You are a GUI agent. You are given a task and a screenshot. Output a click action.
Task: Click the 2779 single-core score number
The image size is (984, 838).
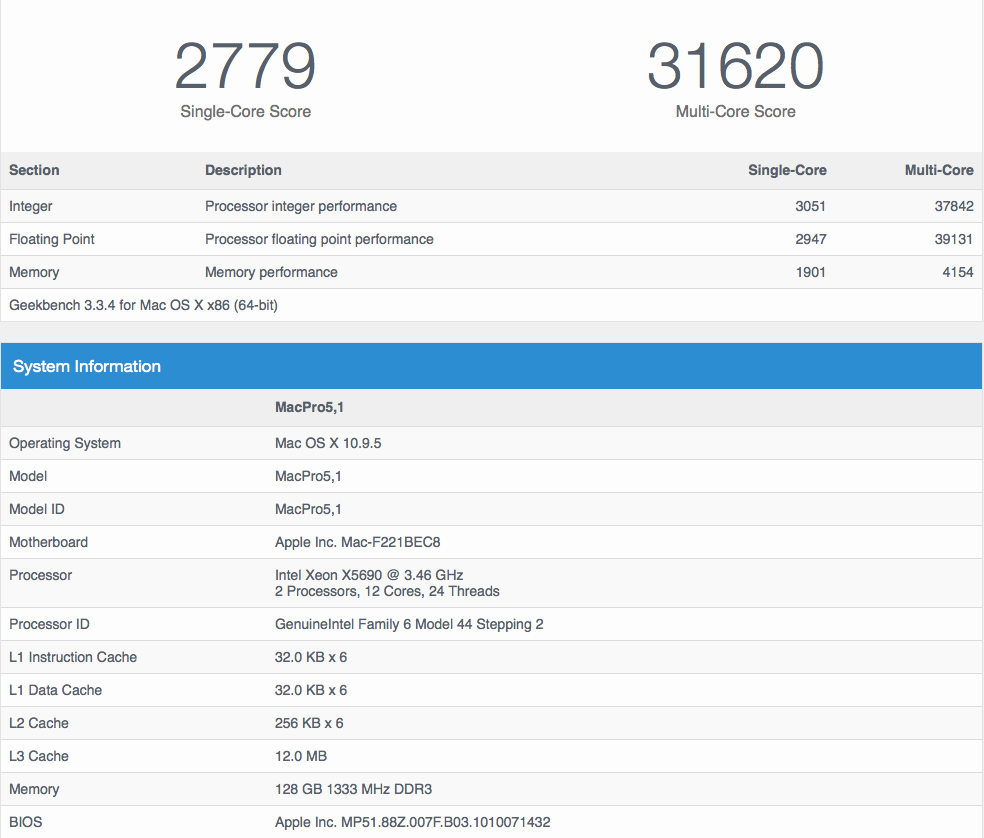(x=245, y=66)
